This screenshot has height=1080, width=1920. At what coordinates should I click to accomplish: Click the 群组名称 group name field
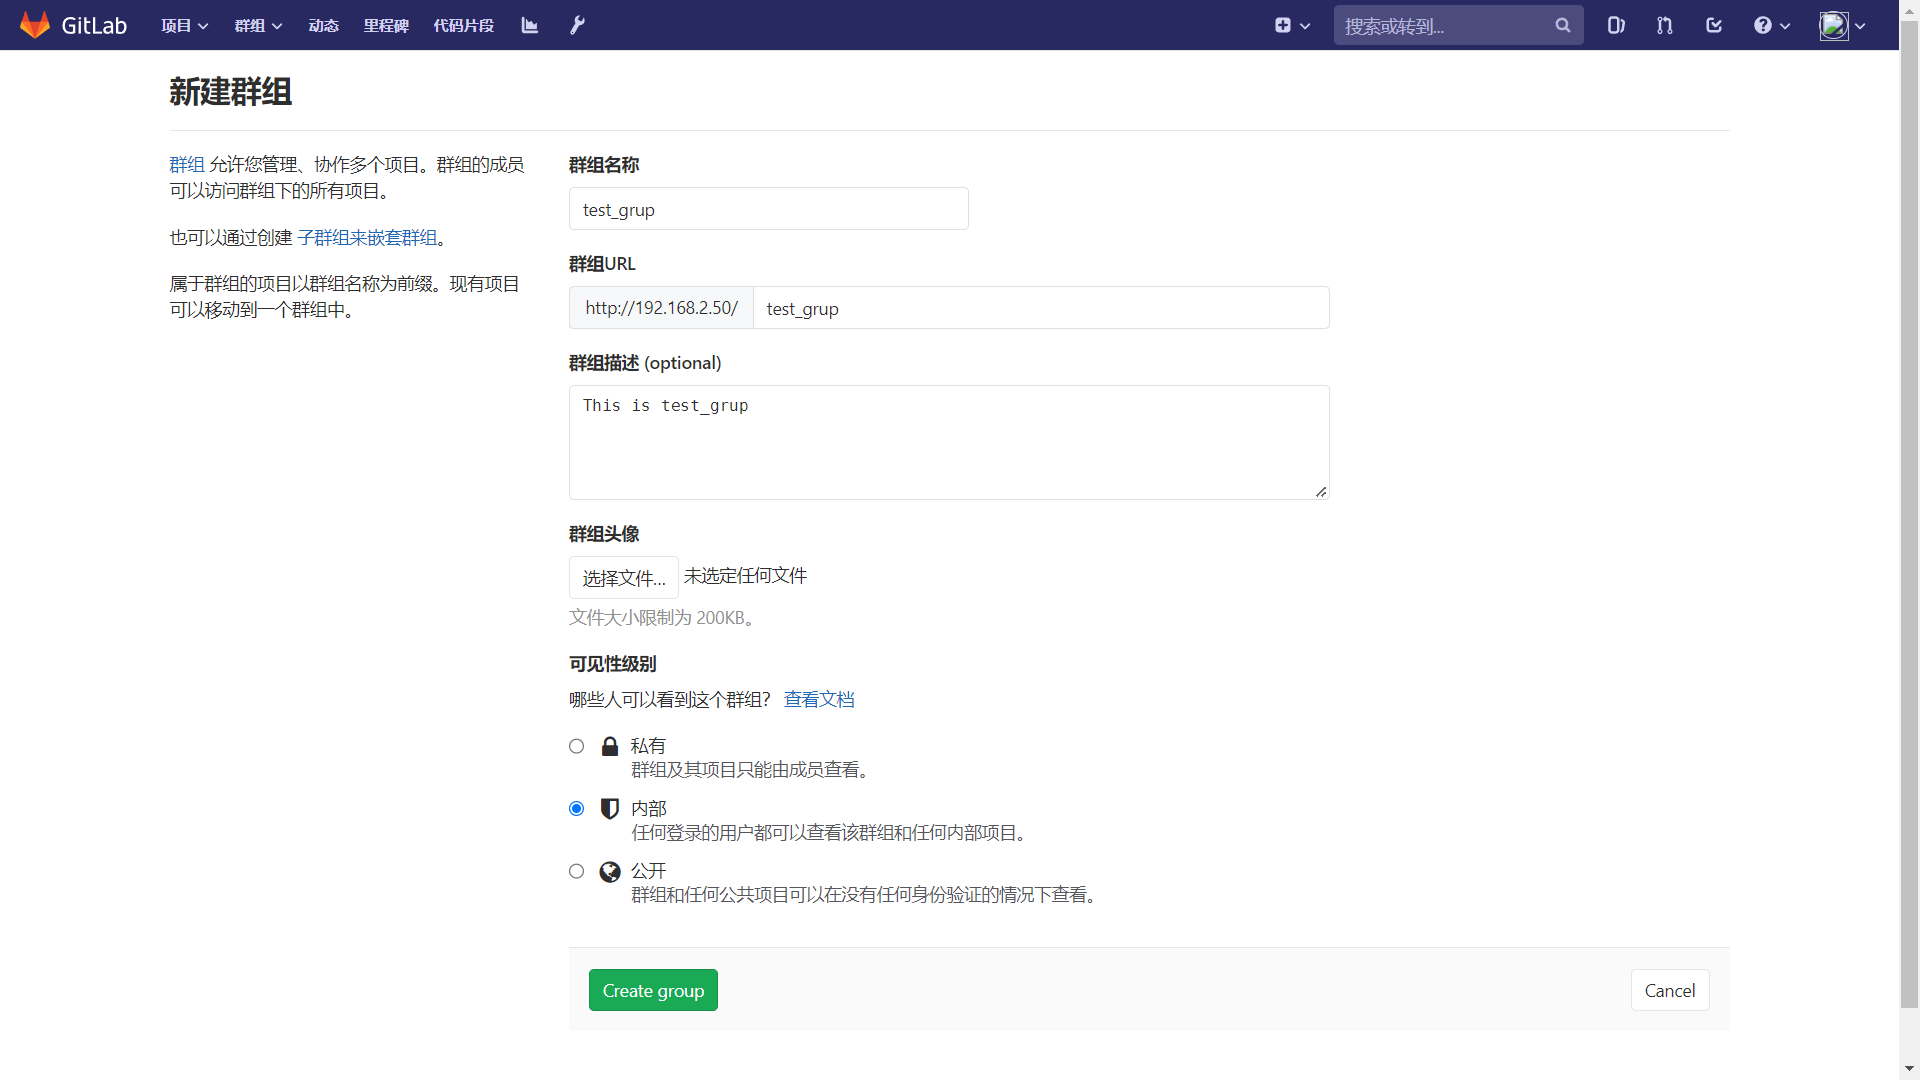(x=768, y=209)
